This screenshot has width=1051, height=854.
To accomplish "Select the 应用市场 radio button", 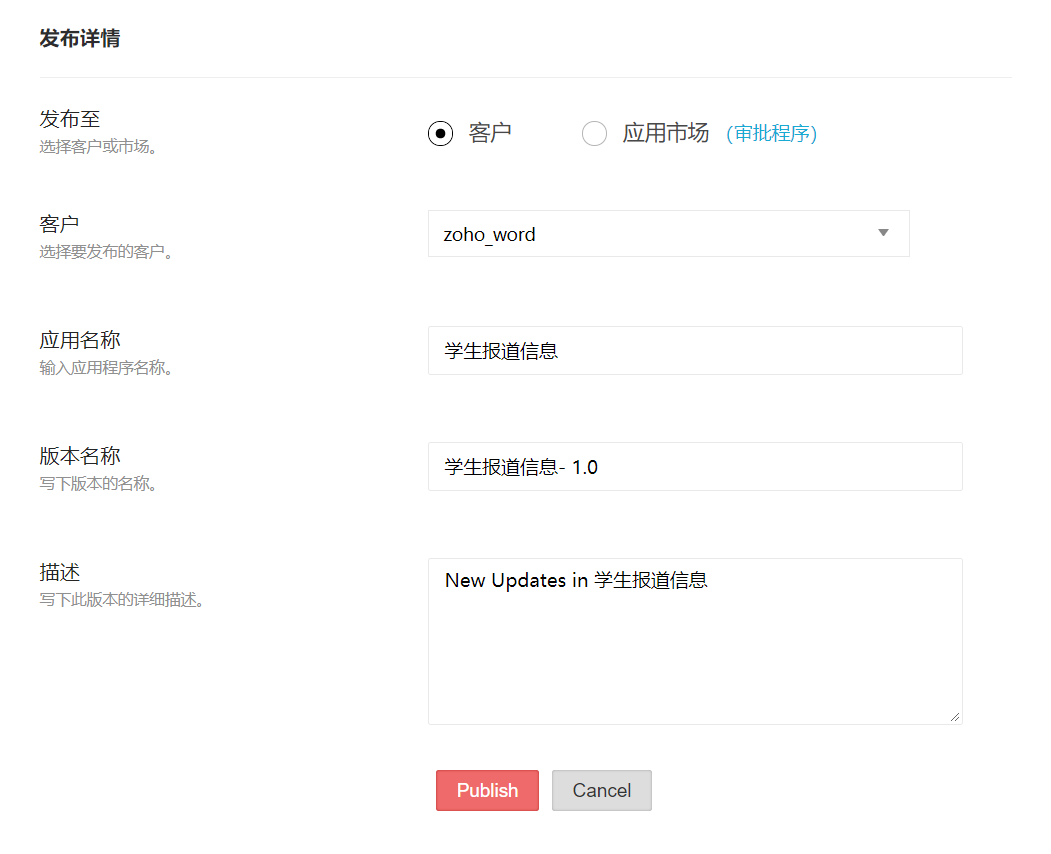I will (594, 133).
